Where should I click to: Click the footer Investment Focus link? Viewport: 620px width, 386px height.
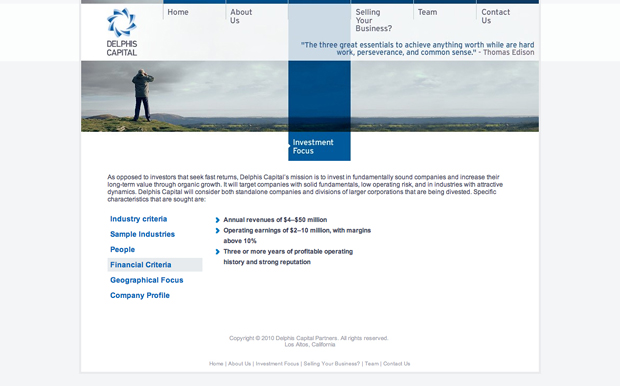pos(277,364)
